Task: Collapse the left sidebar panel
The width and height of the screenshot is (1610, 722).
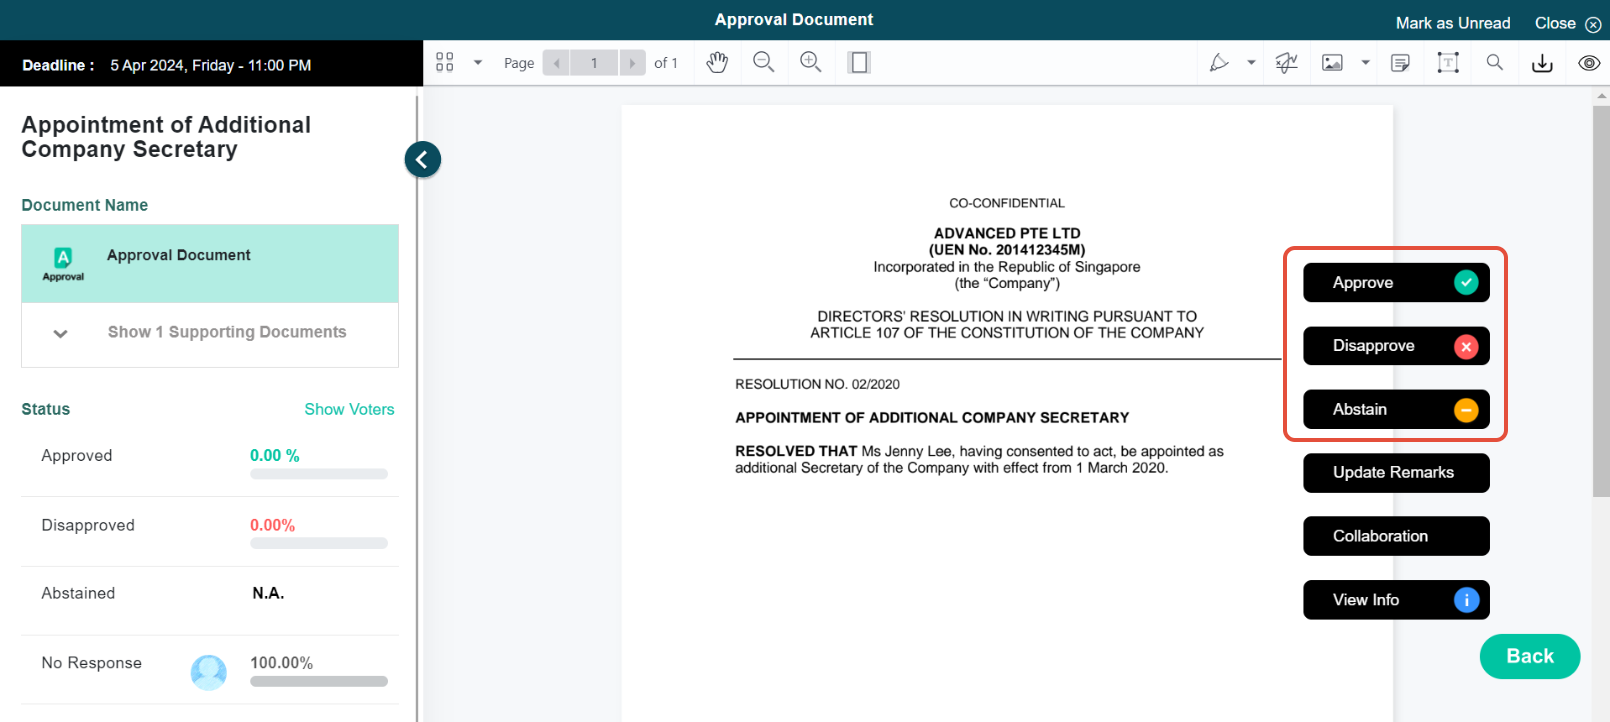Action: pos(423,159)
